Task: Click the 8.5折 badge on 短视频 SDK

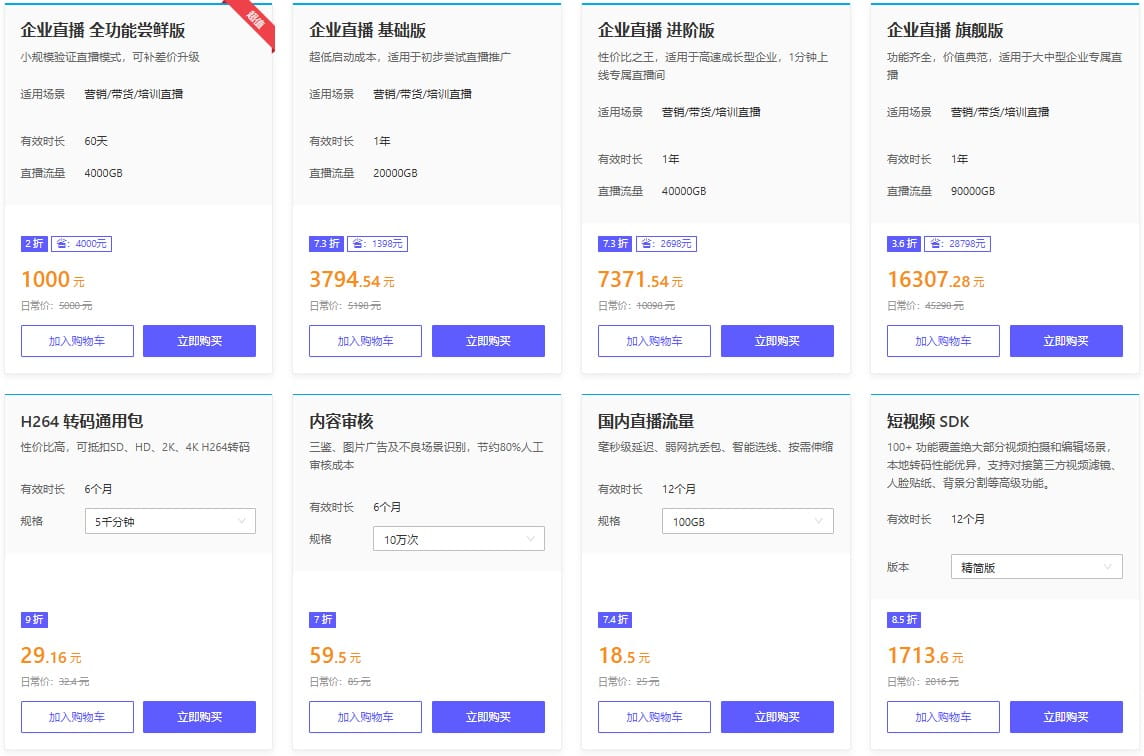Action: (x=902, y=619)
